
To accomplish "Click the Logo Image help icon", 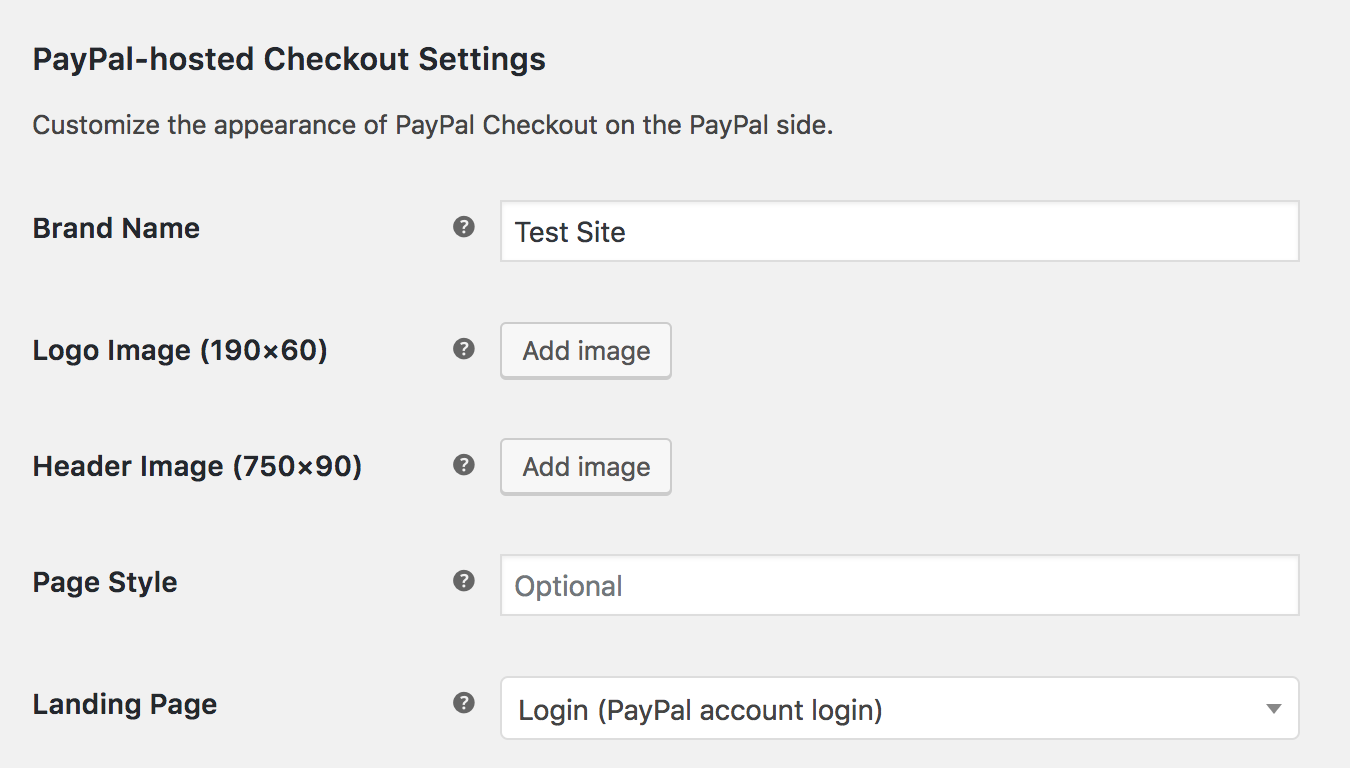I will coord(464,349).
